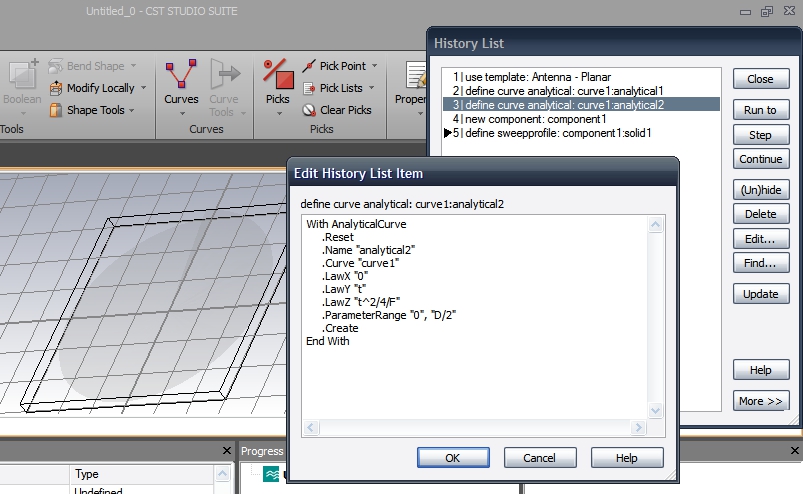Click the Clear Picks icon

coord(310,110)
